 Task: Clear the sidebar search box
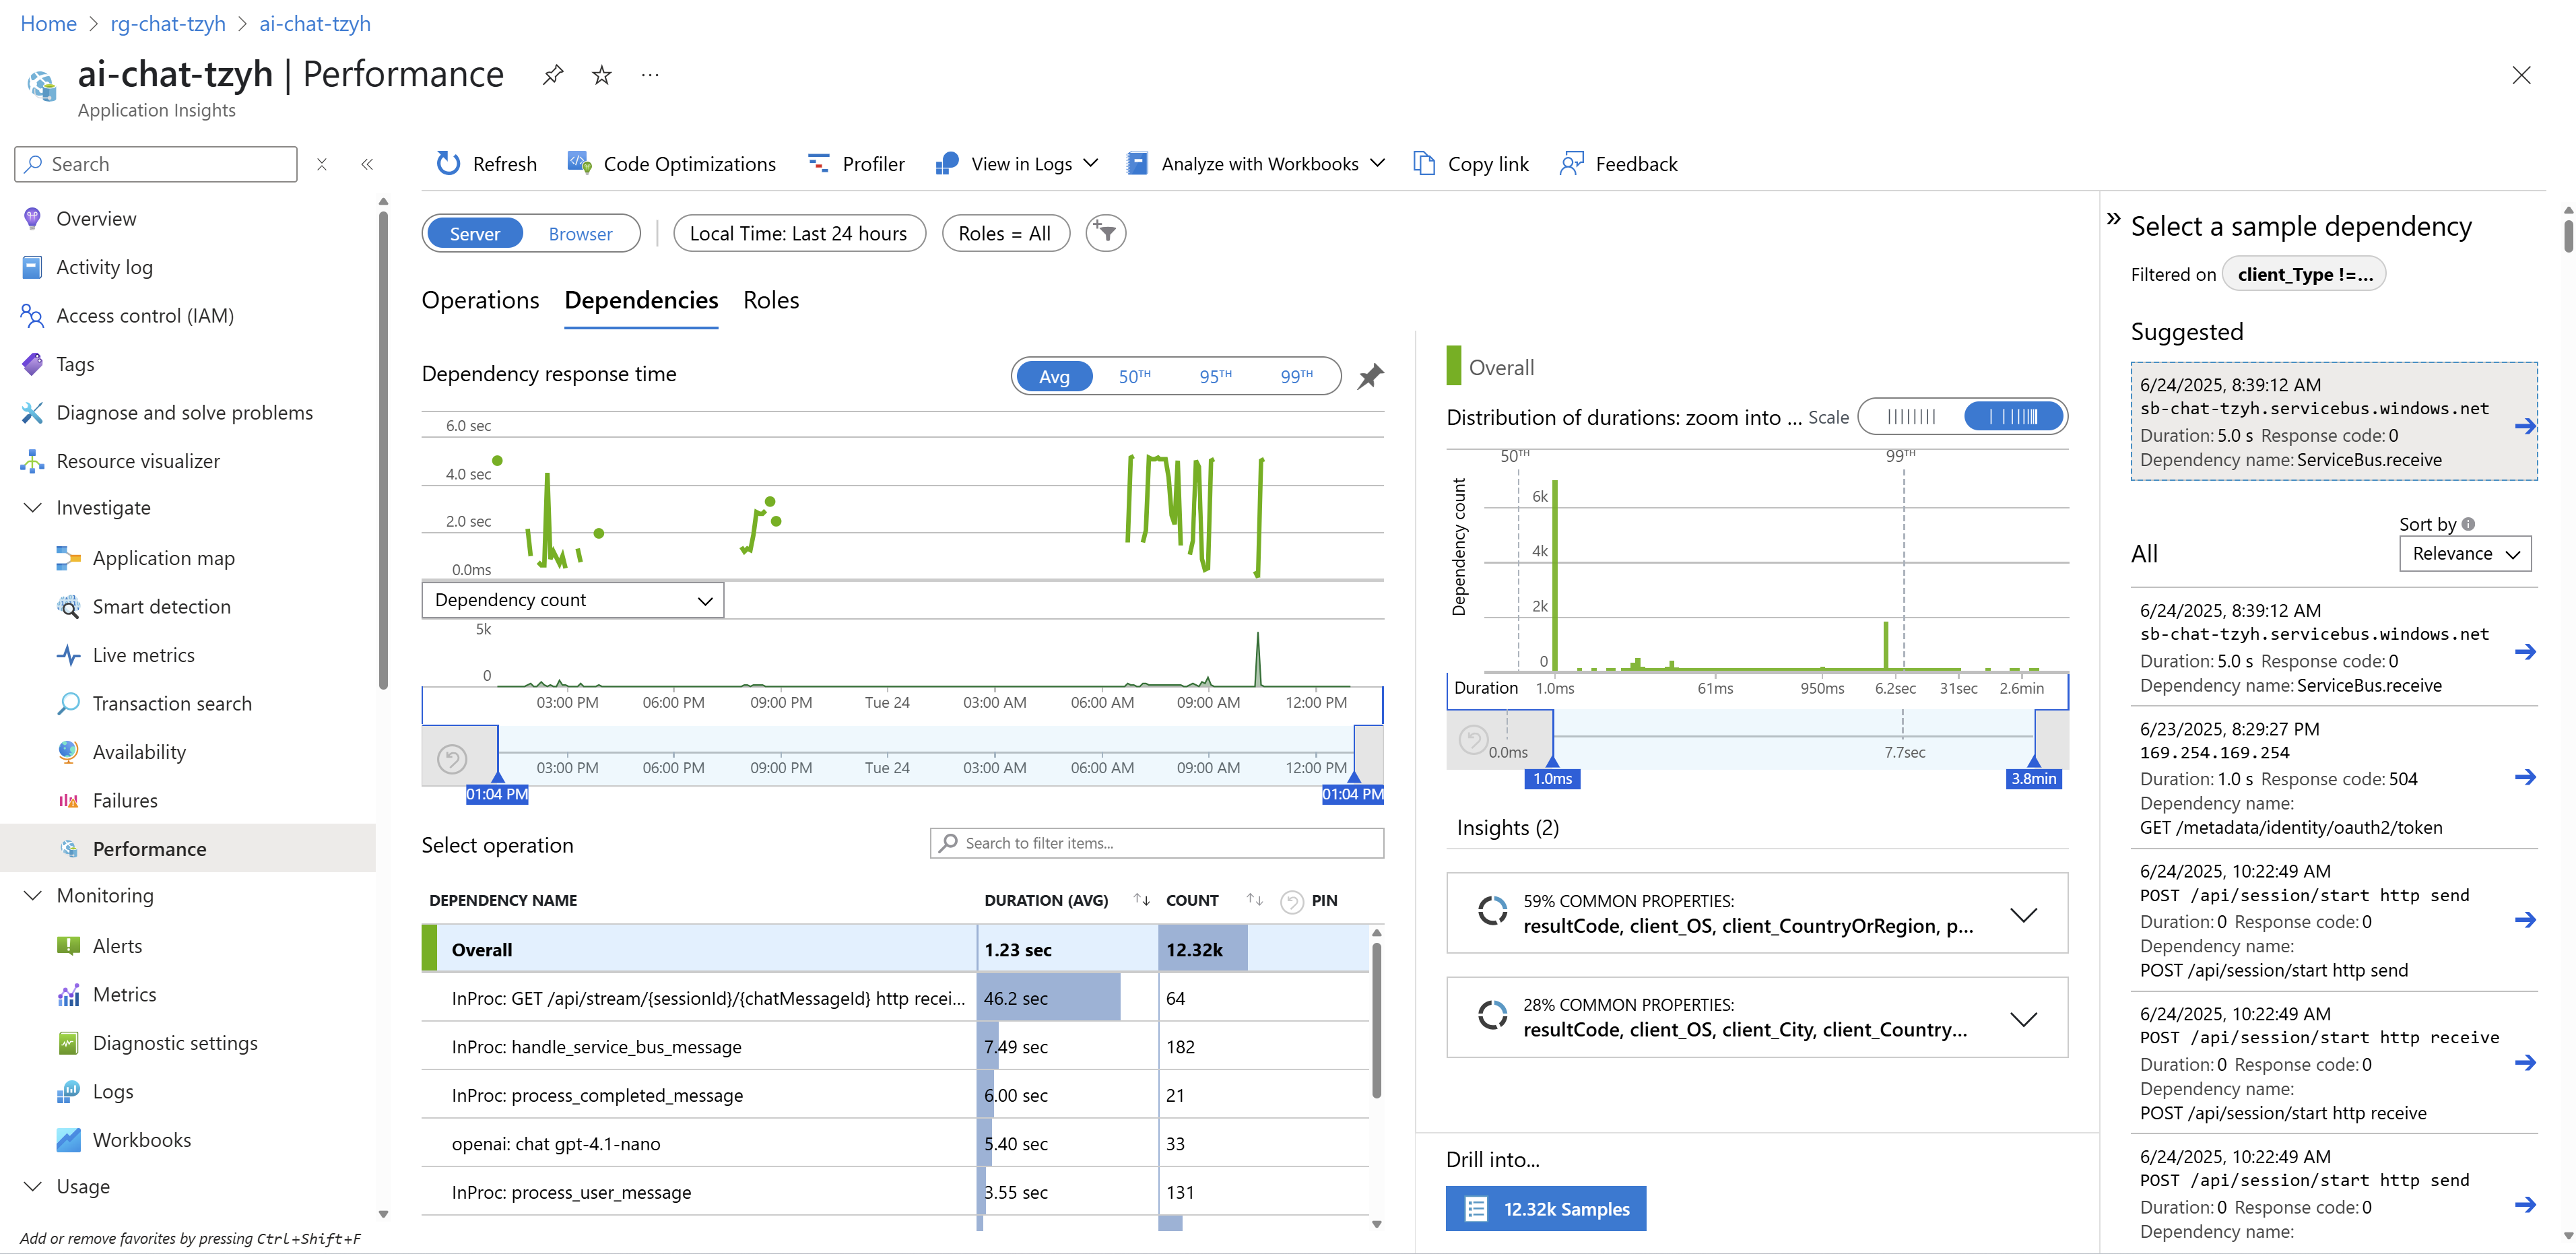pyautogui.click(x=322, y=164)
